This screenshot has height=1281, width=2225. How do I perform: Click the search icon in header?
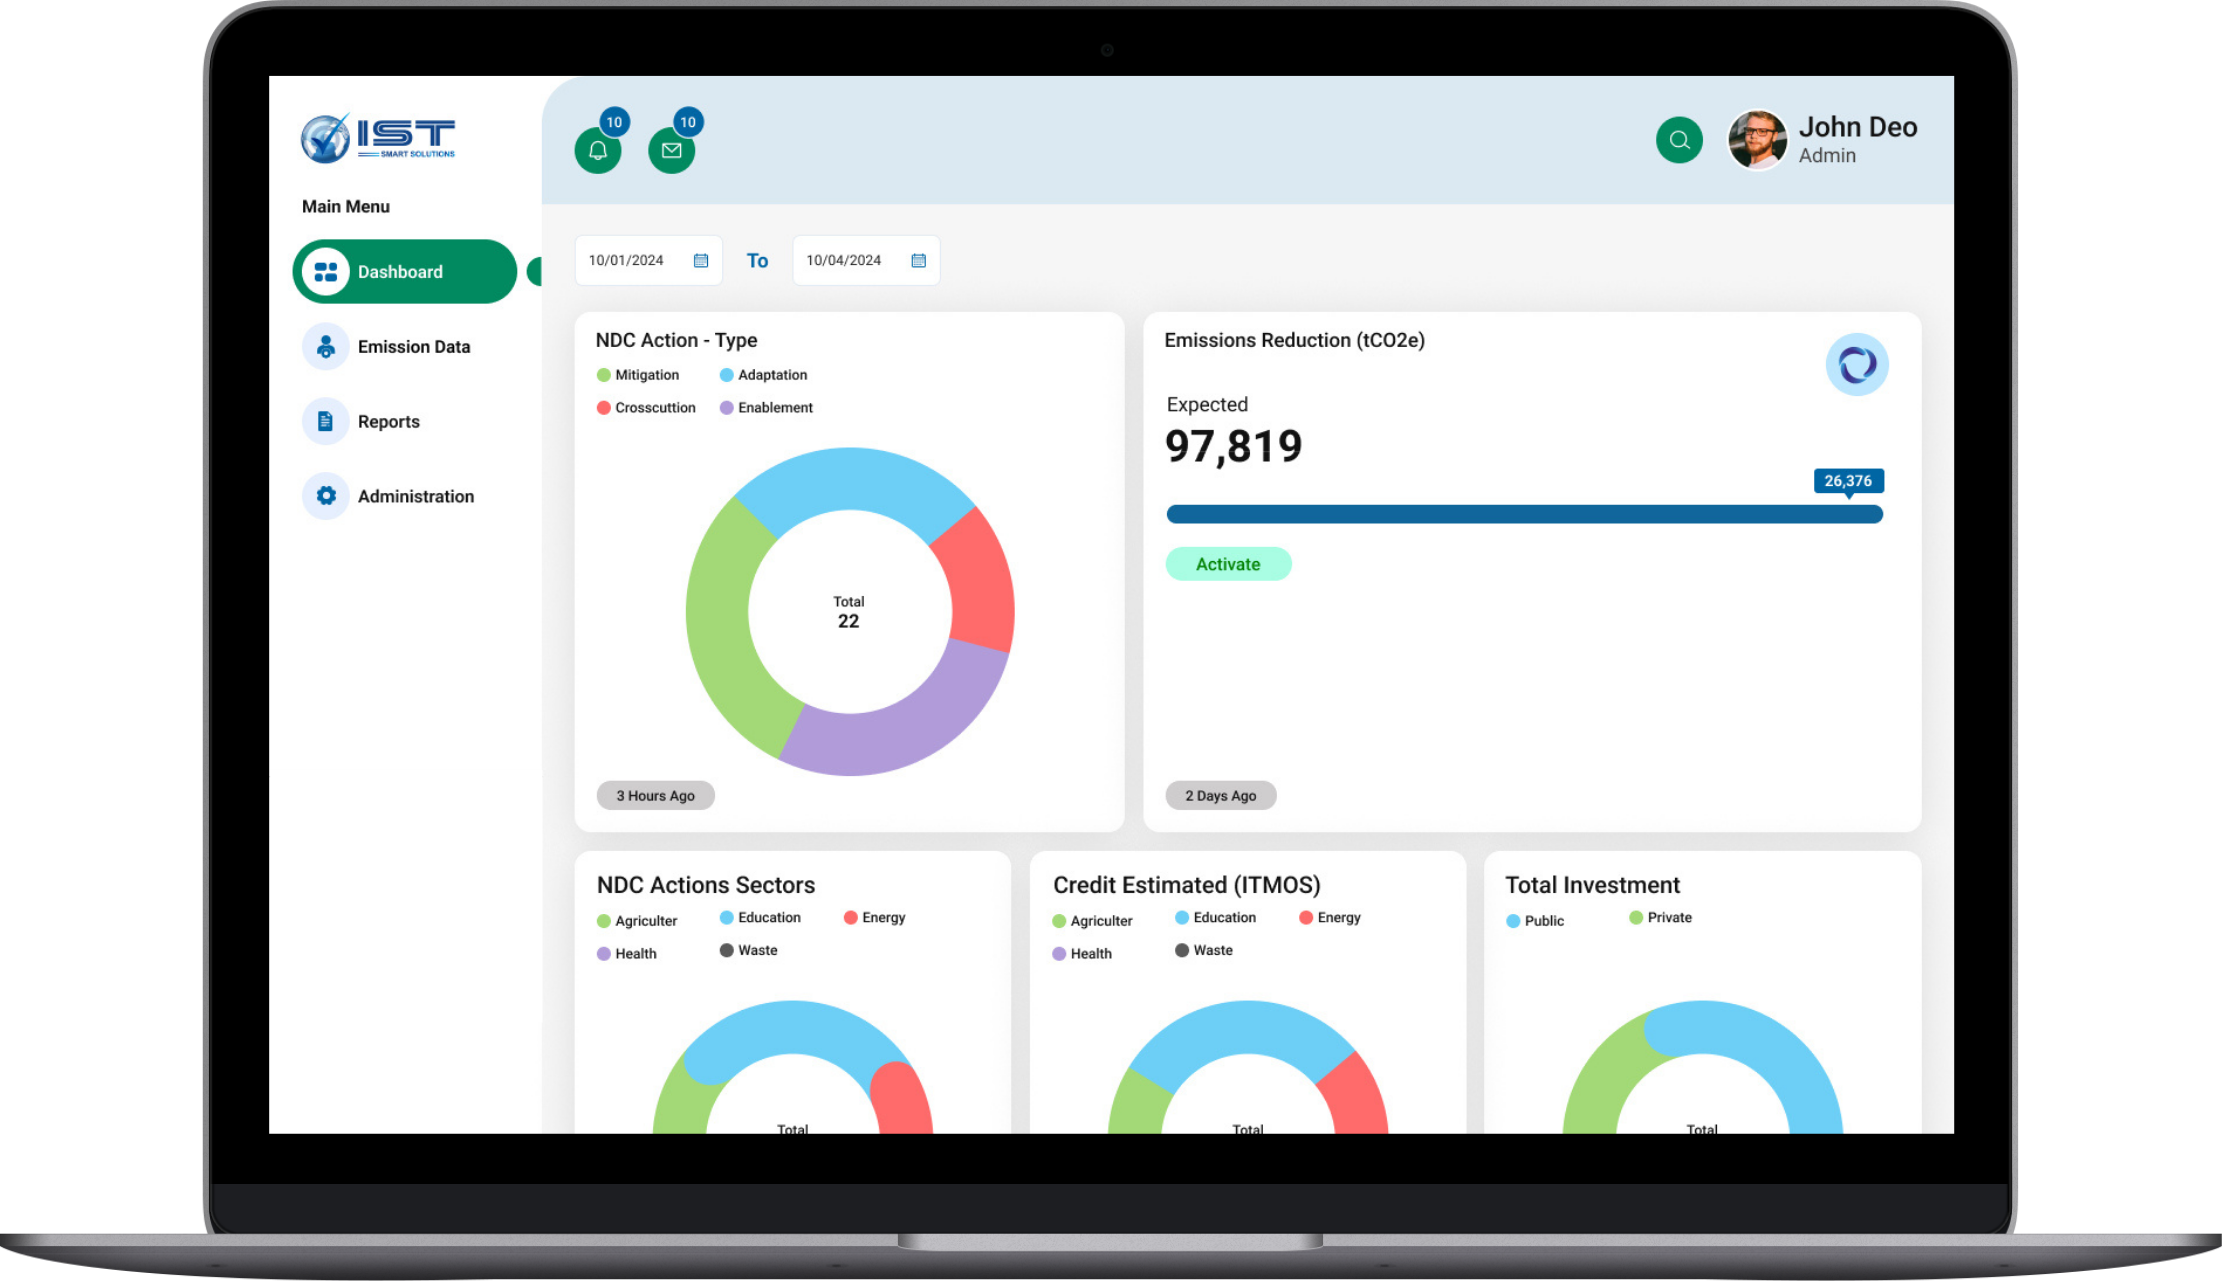[1679, 139]
